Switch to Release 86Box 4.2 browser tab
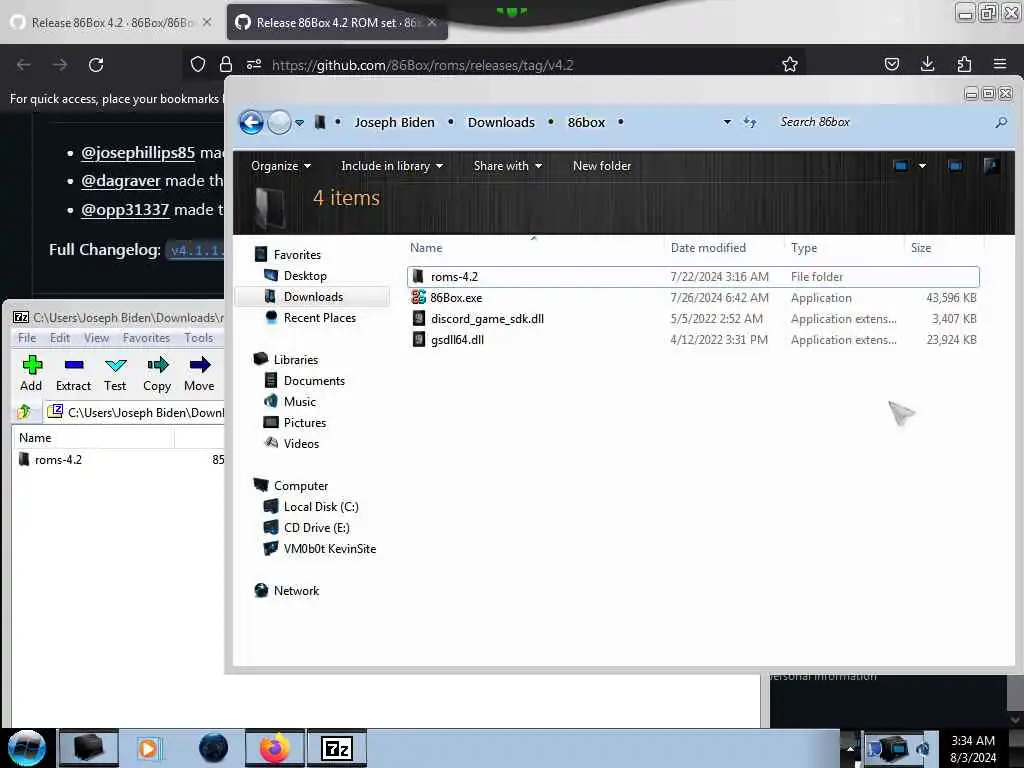This screenshot has width=1024, height=768. (111, 23)
